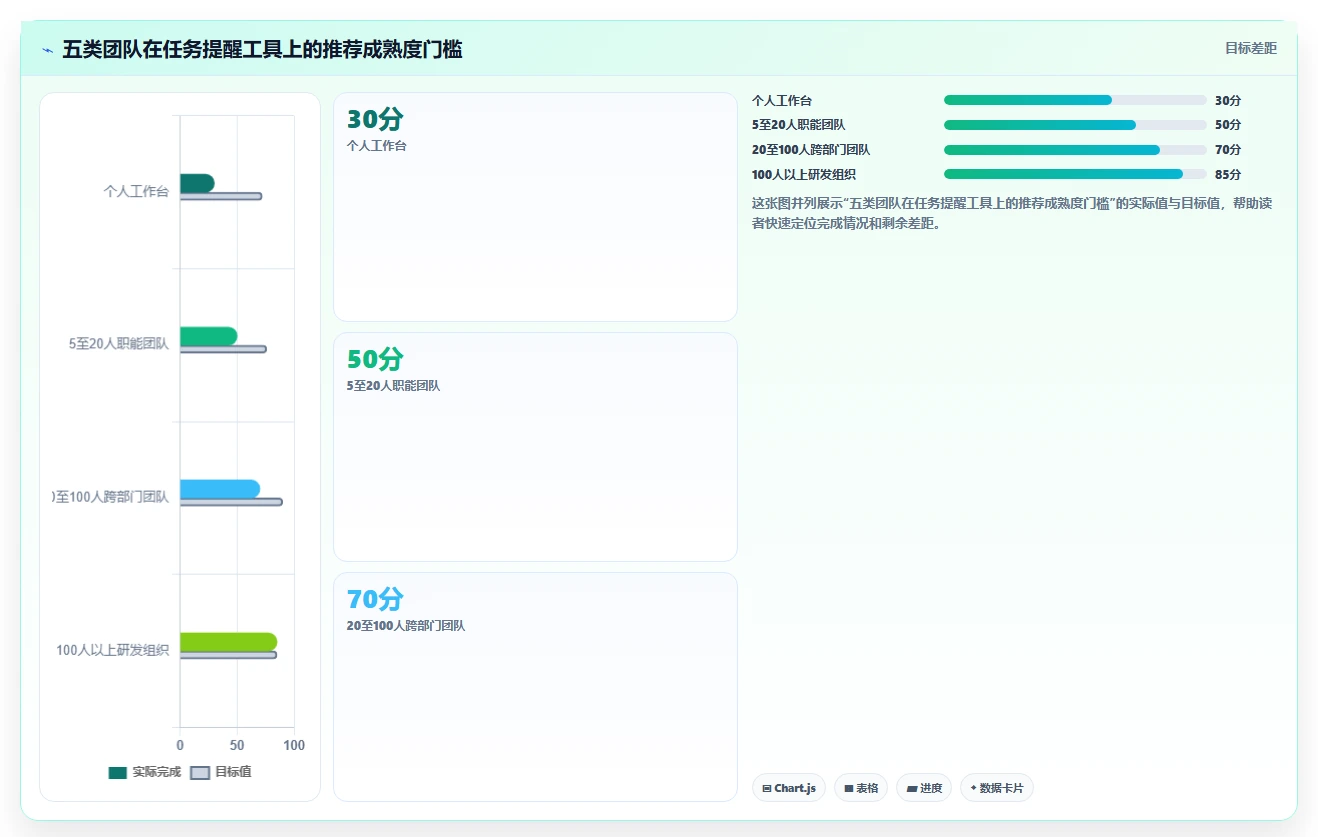The image size is (1318, 837).
Task: Click the 70分 value in progress list
Action: [x=1228, y=150]
